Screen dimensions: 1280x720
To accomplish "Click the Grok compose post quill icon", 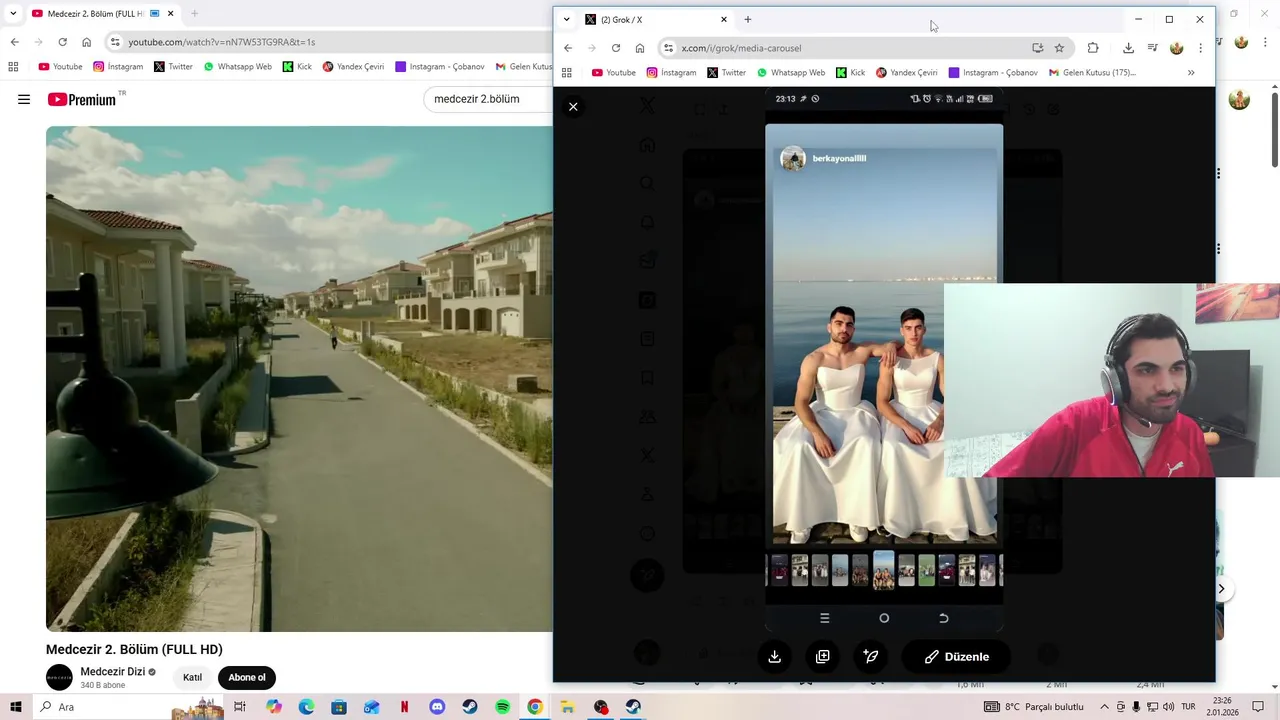I will pos(871,657).
